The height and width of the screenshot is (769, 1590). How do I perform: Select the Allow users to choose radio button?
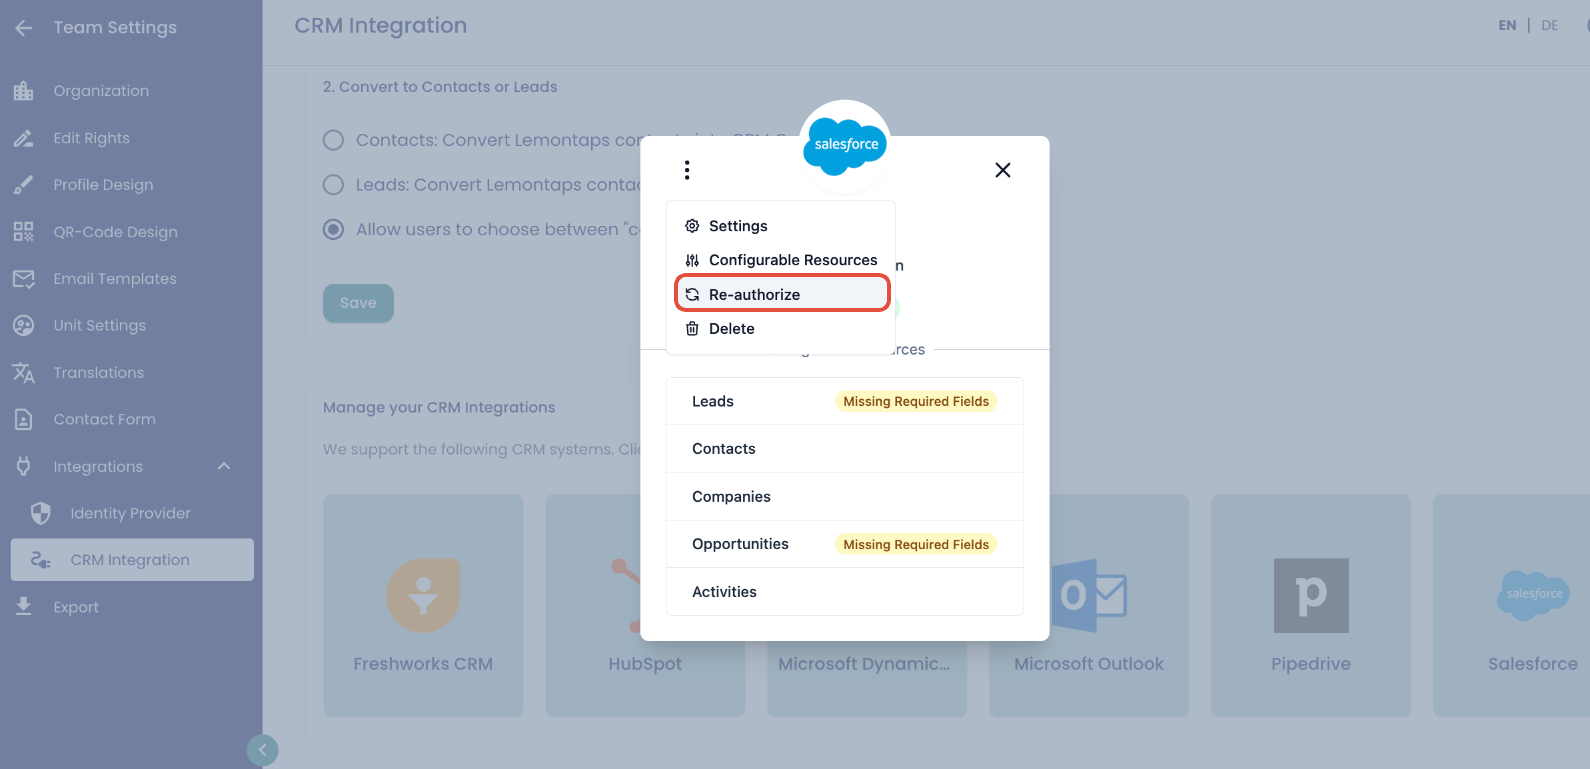pos(333,230)
